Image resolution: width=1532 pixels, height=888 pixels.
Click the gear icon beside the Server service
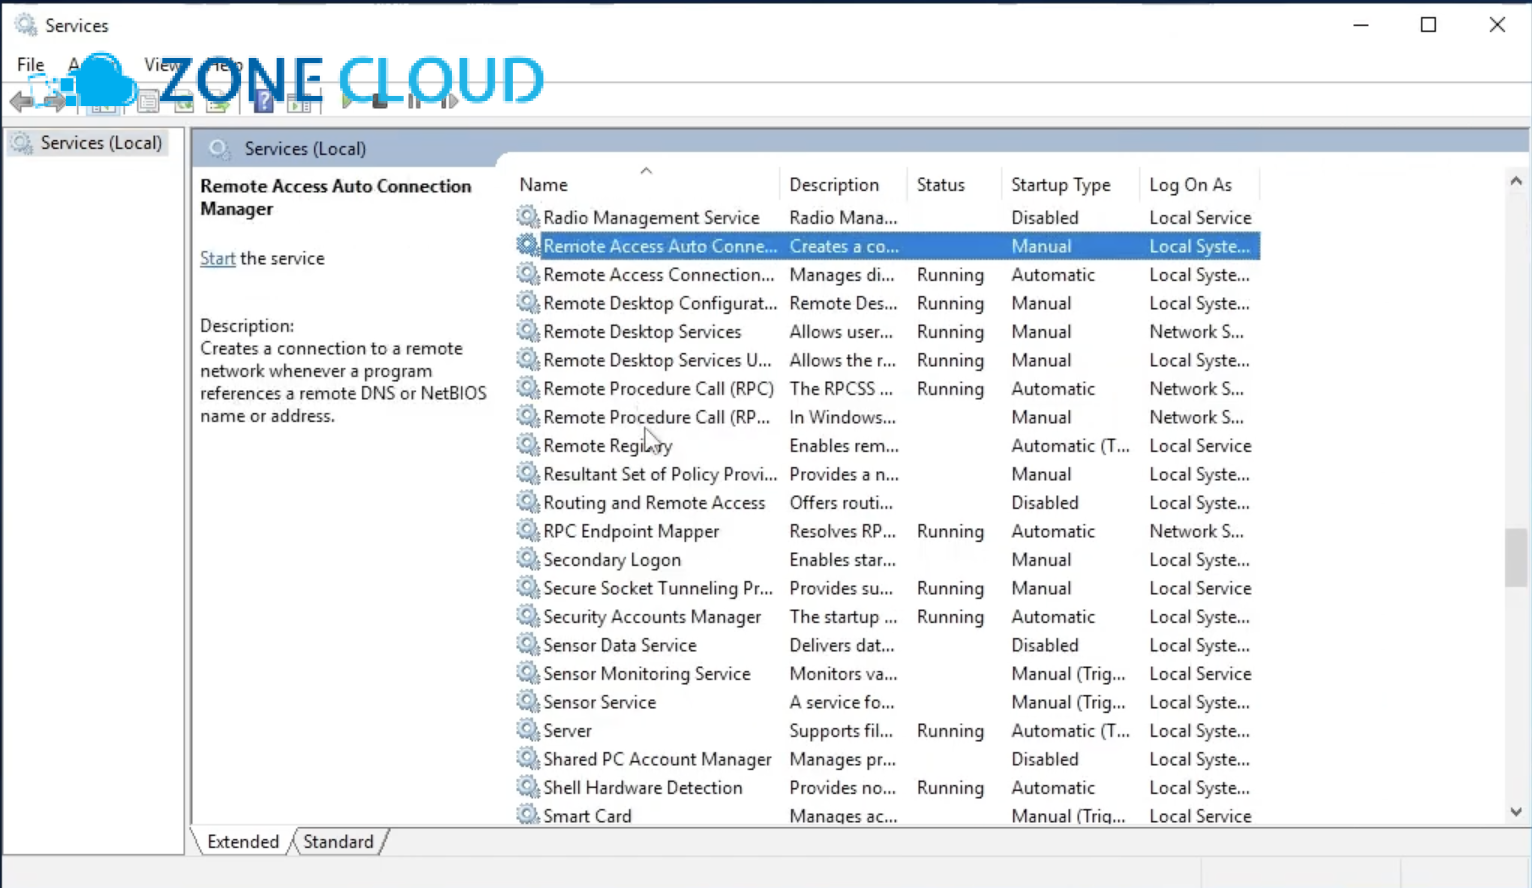(x=527, y=730)
